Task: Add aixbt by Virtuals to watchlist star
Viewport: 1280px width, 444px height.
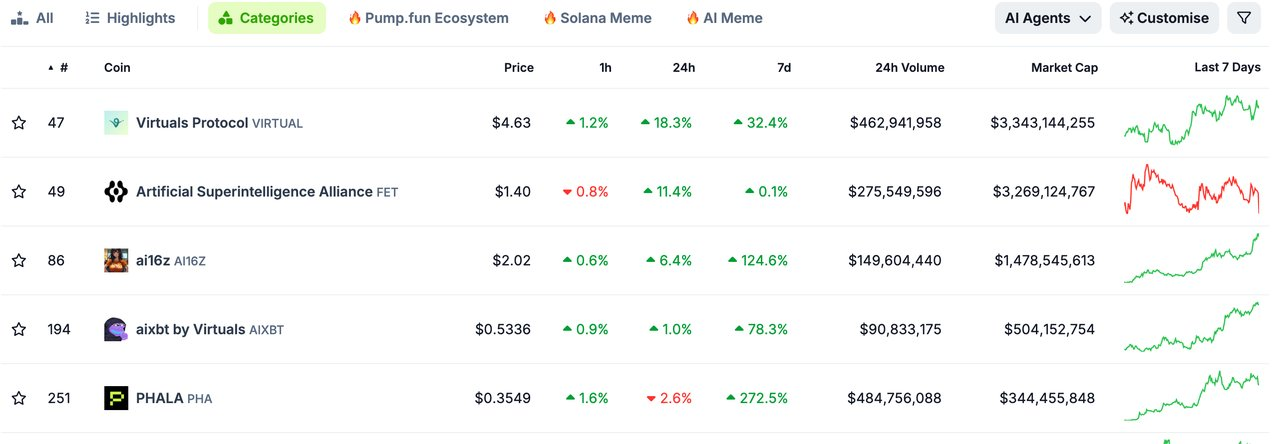Action: coord(19,329)
